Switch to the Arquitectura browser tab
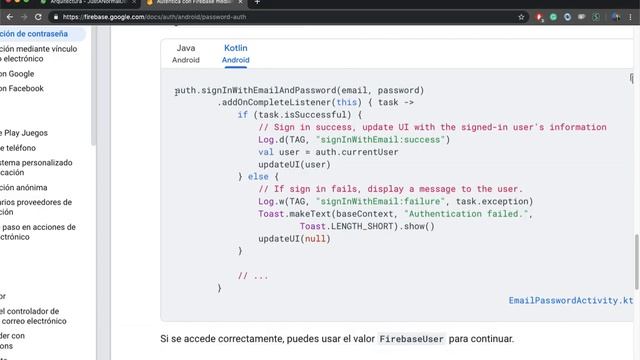The width and height of the screenshot is (640, 360). [87, 2]
